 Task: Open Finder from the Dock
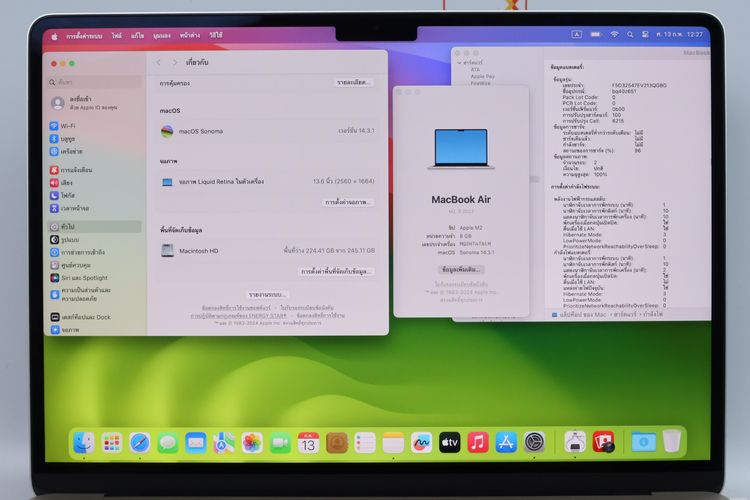coord(84,443)
